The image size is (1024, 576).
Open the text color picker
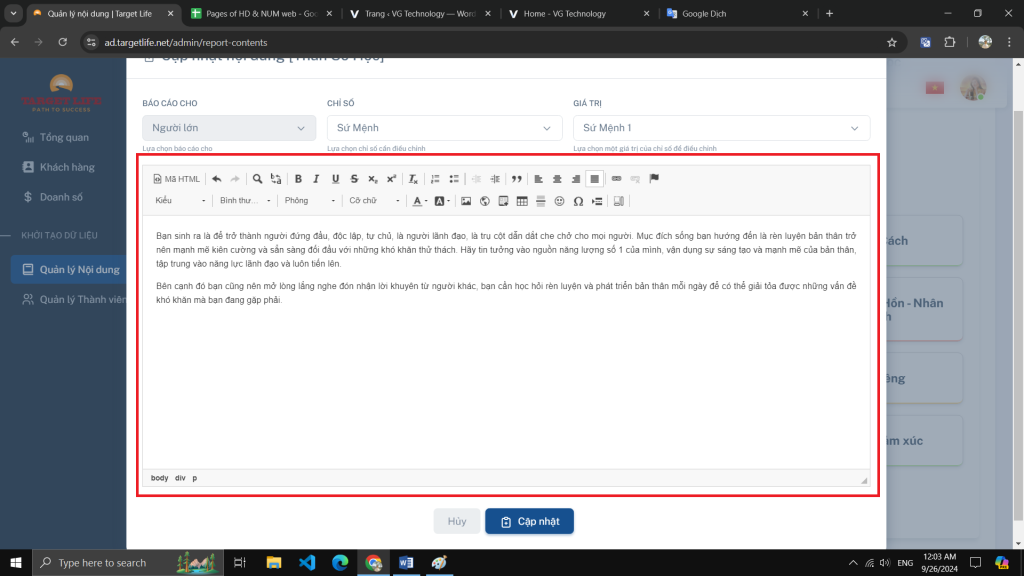click(x=420, y=201)
